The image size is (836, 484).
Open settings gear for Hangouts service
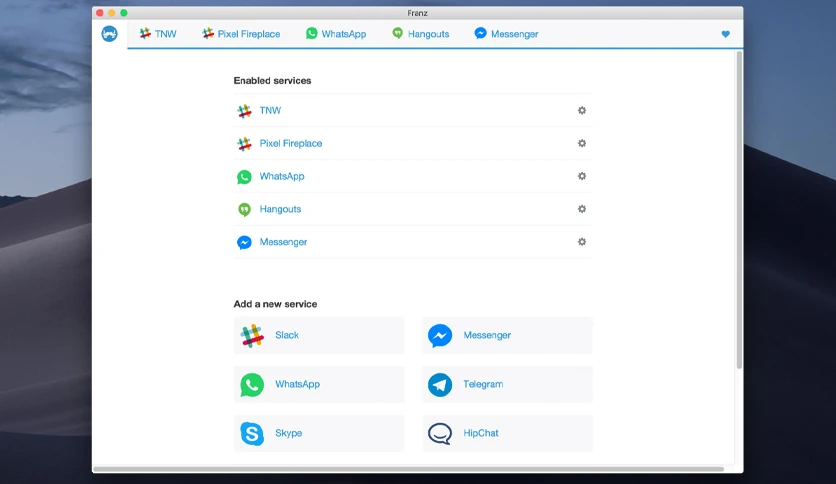(x=582, y=209)
